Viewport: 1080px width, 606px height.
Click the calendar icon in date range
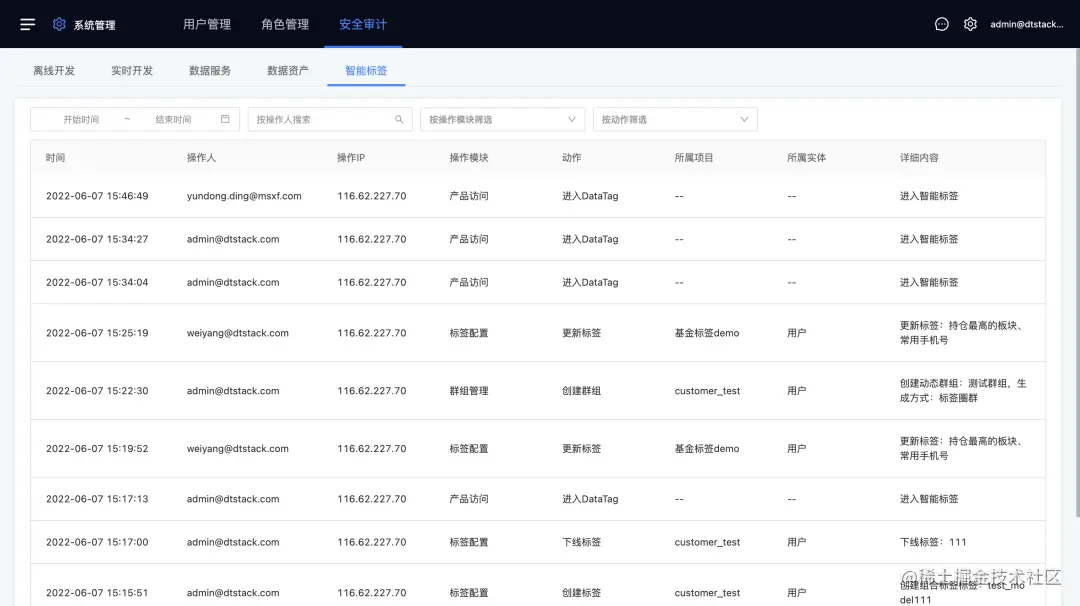click(x=225, y=119)
